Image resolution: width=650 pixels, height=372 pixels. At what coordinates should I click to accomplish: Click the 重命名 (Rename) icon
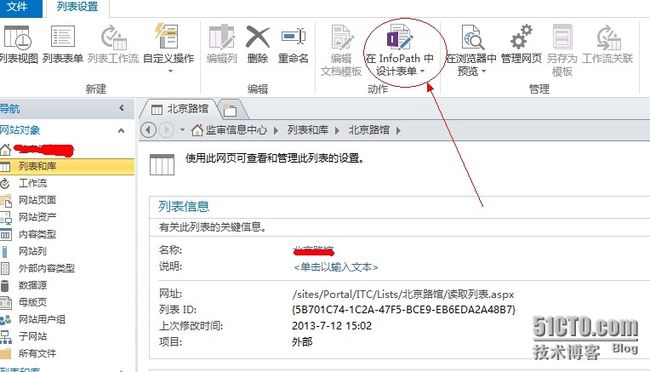click(293, 36)
